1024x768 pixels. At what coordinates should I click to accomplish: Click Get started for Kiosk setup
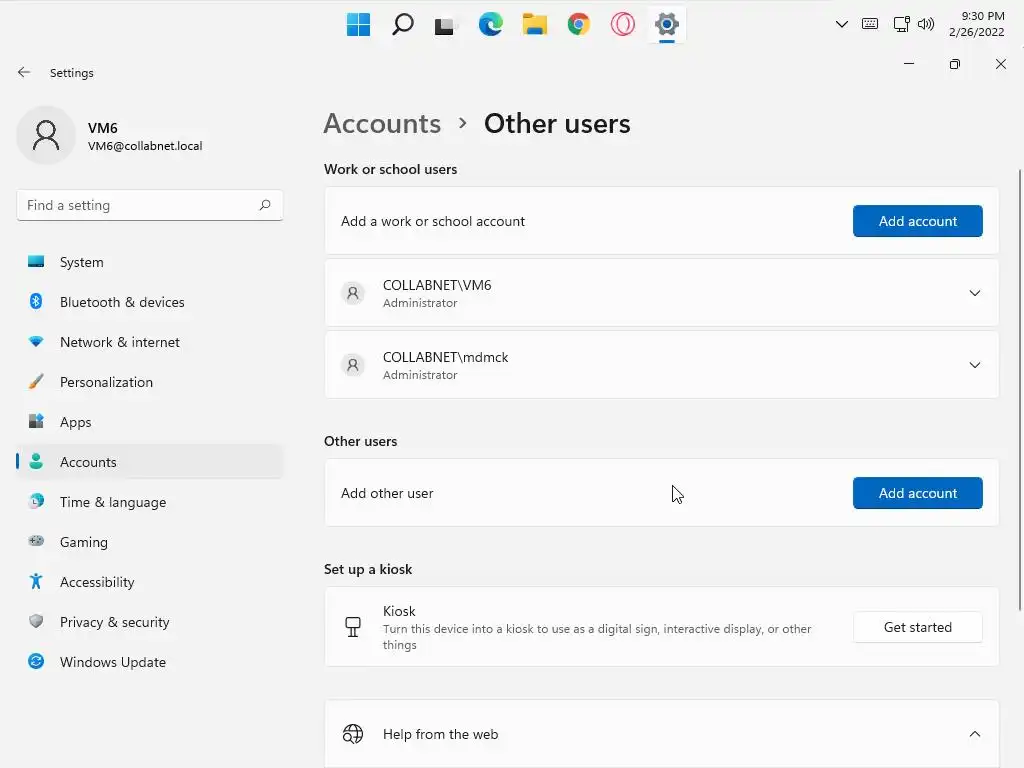click(x=917, y=627)
